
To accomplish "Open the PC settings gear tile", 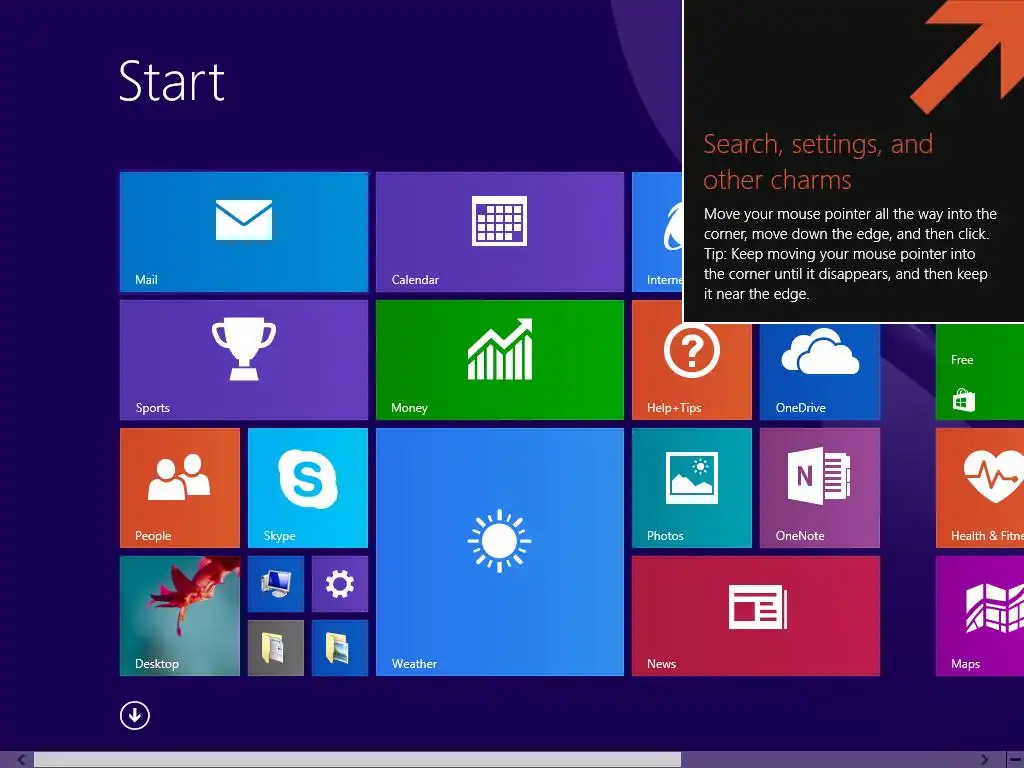I will point(340,584).
